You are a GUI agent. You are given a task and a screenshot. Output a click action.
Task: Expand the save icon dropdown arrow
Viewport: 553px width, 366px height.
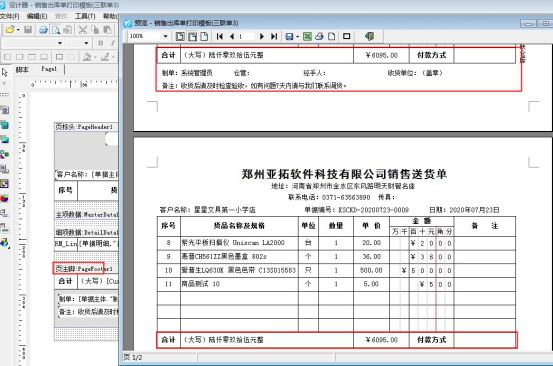coord(297,36)
